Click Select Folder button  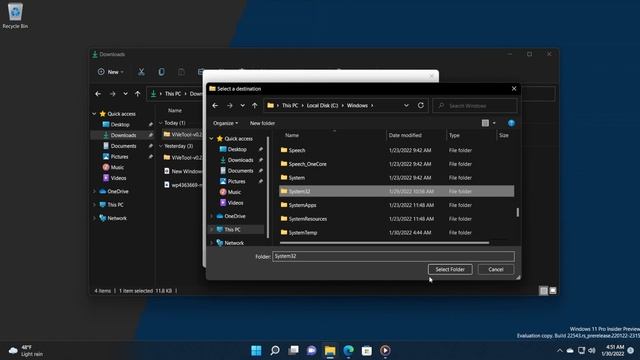(450, 269)
